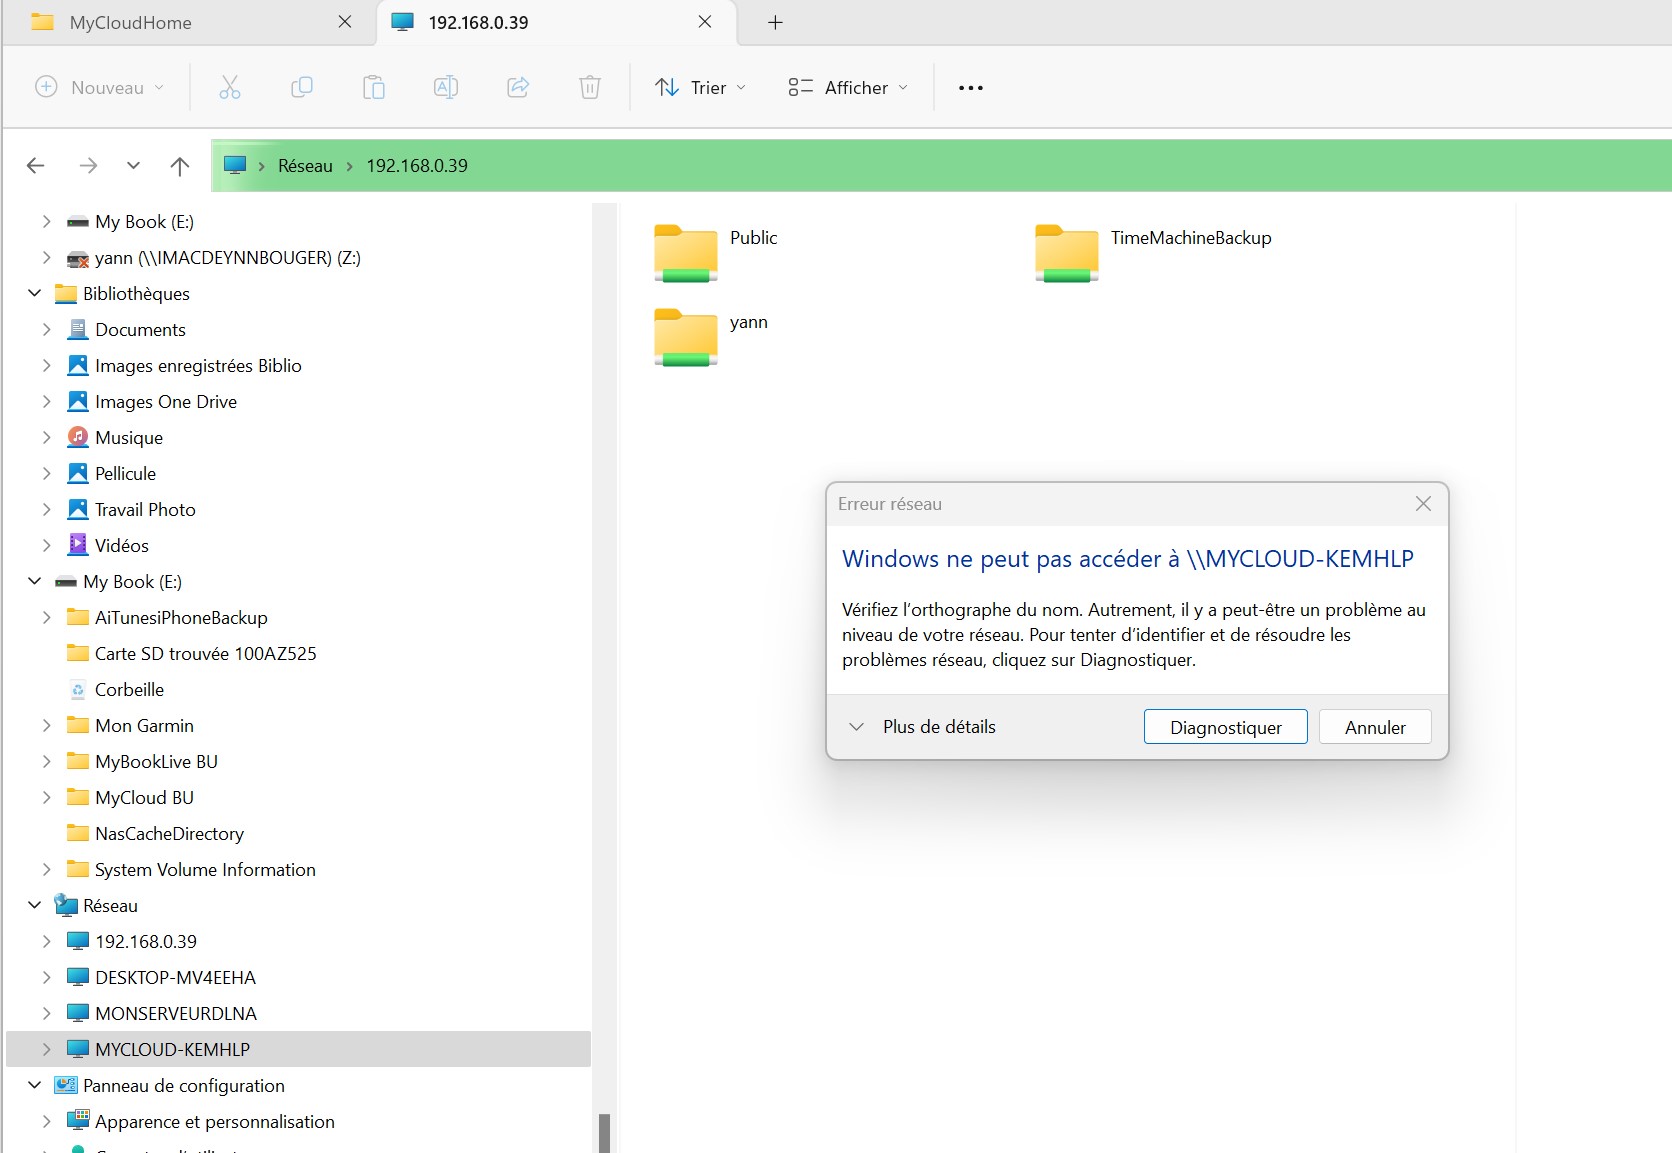Screen dimensions: 1672x1153
Task: Click the Annuler button
Action: (1375, 727)
